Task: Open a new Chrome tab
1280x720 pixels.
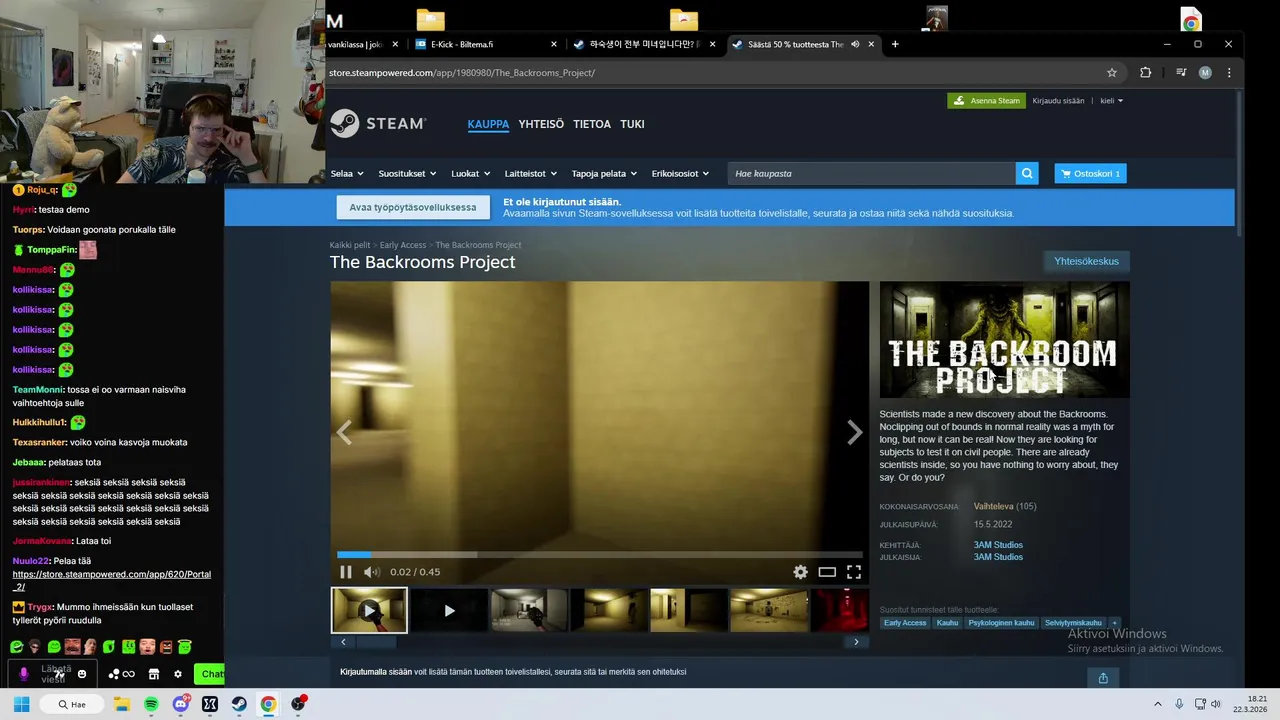Action: [895, 44]
